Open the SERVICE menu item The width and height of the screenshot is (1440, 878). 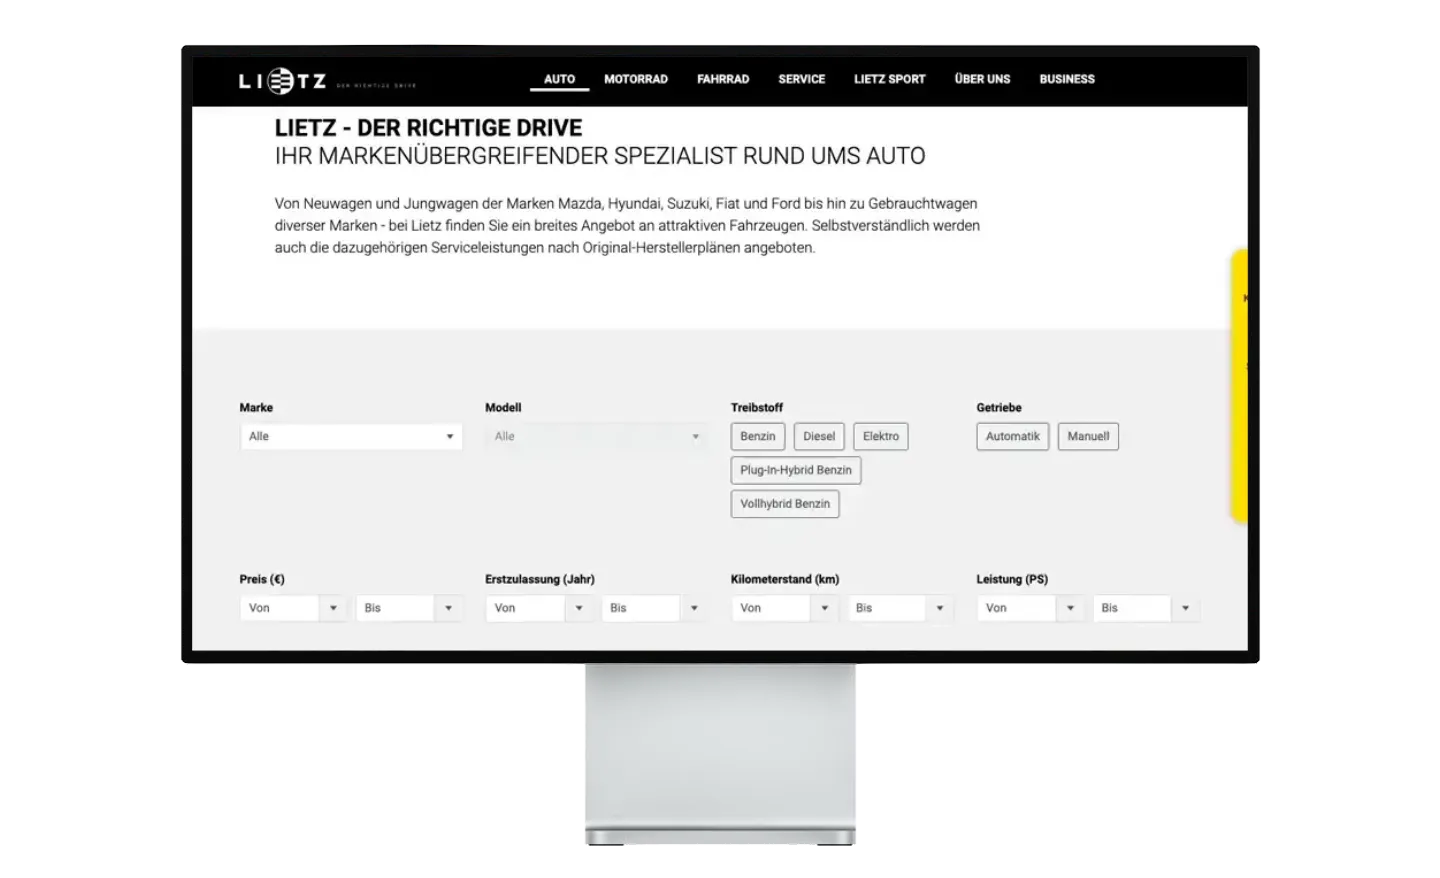point(802,79)
